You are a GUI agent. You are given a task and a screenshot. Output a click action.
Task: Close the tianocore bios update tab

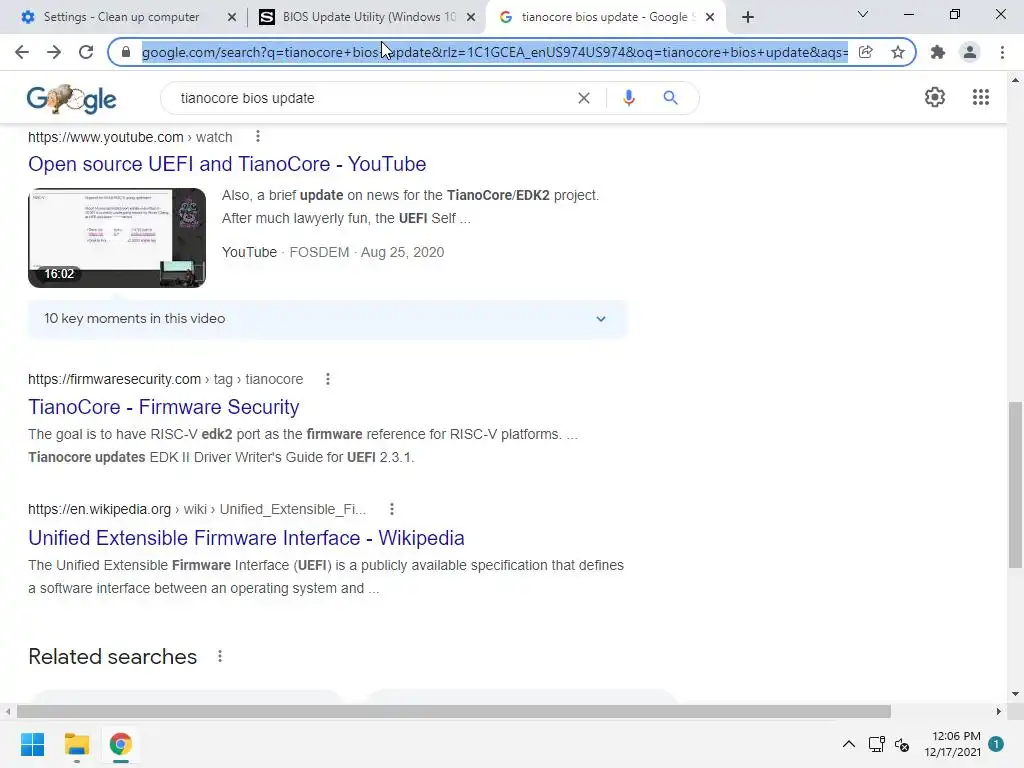tap(710, 17)
